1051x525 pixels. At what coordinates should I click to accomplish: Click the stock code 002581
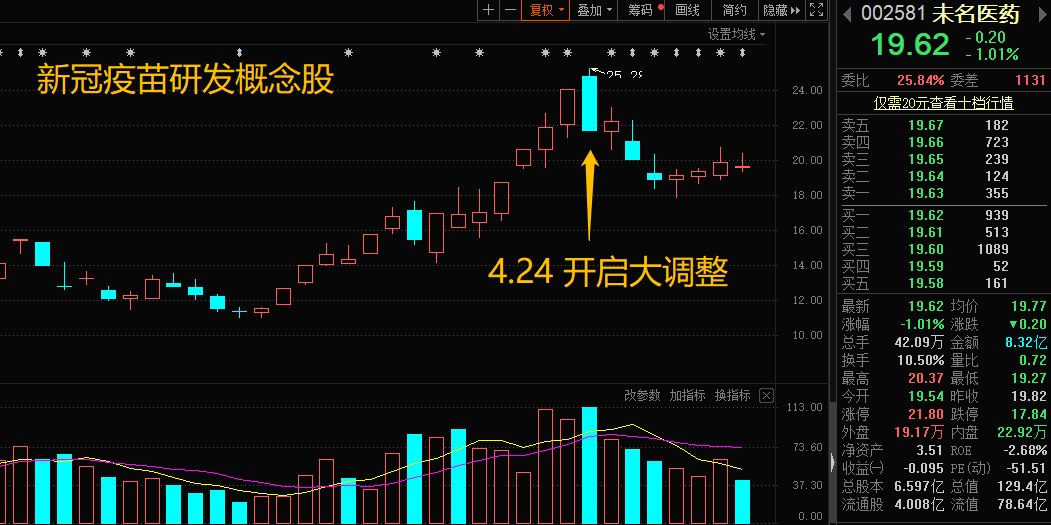(x=893, y=13)
